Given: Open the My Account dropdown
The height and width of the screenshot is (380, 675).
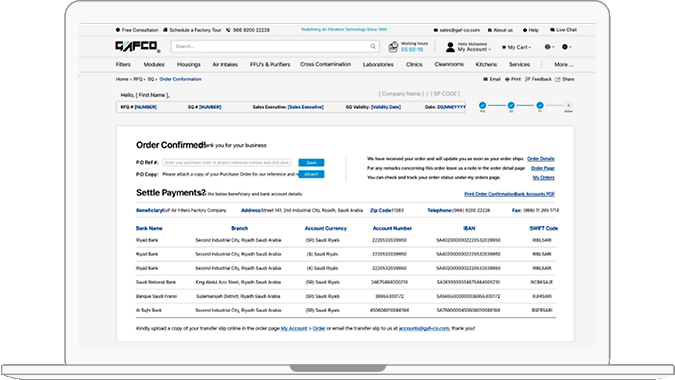Looking at the screenshot, I should [474, 49].
